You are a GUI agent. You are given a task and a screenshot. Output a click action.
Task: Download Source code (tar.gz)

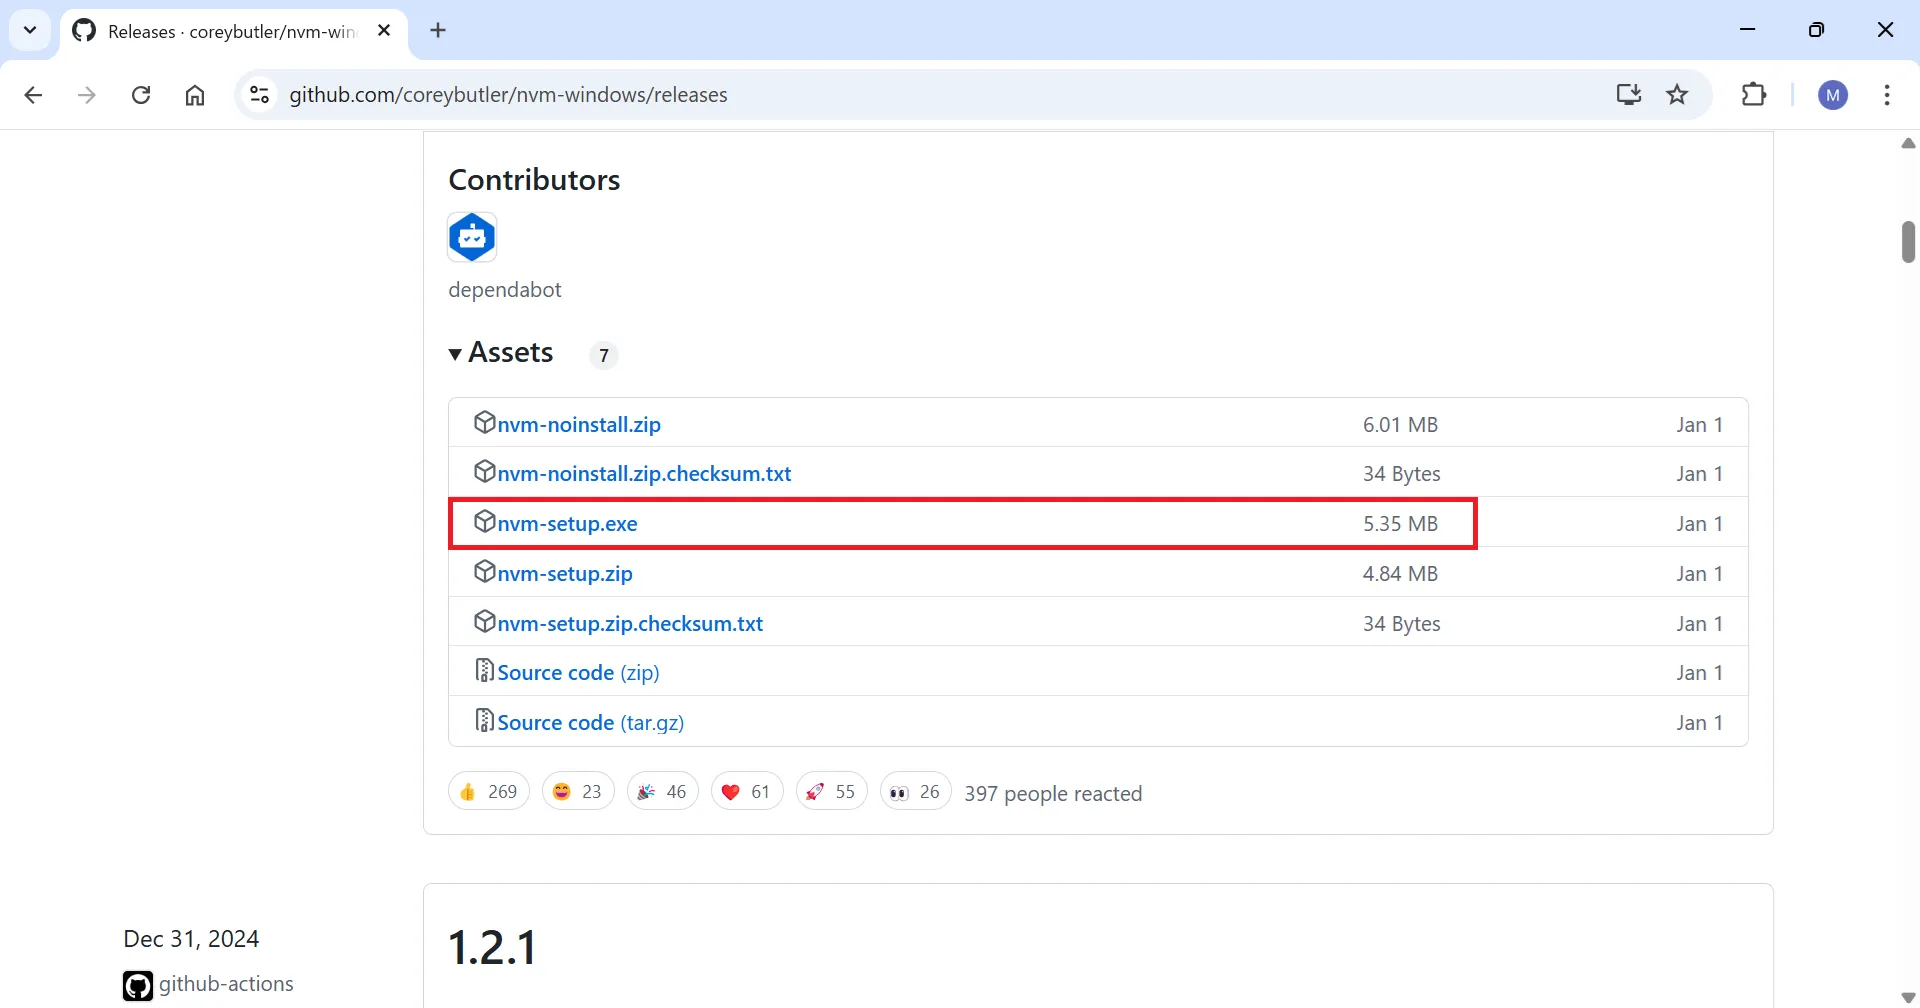[591, 723]
